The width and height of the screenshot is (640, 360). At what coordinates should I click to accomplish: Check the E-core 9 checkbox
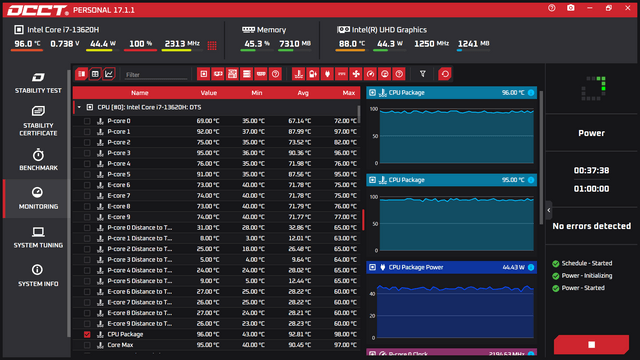(x=87, y=217)
